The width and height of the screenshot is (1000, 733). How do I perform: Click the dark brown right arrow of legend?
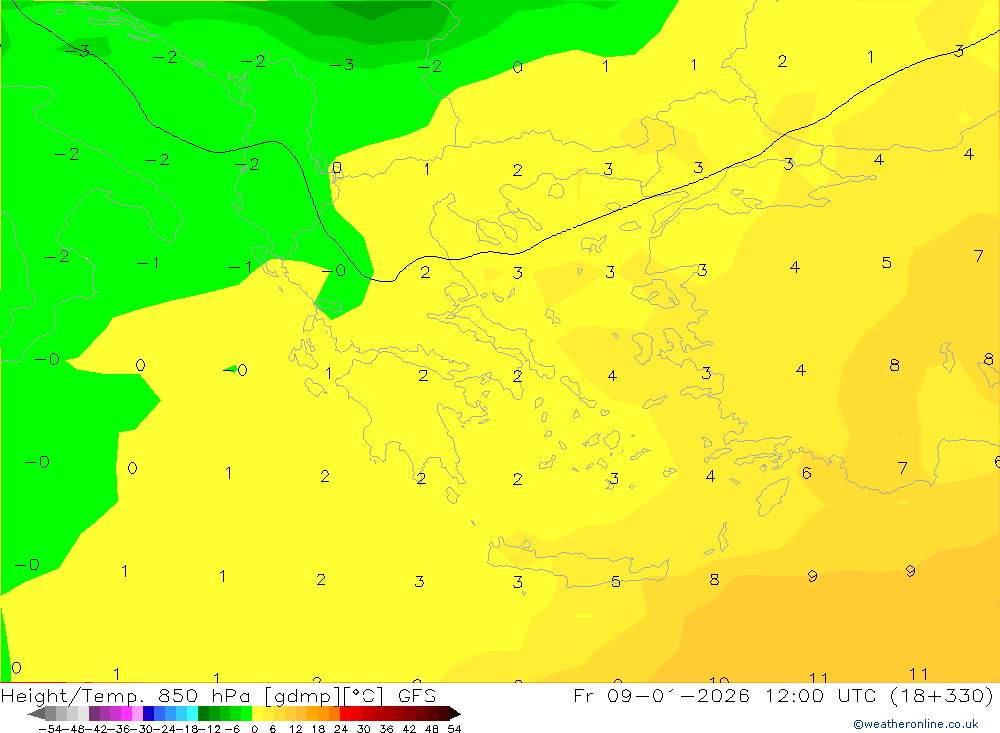click(x=455, y=714)
